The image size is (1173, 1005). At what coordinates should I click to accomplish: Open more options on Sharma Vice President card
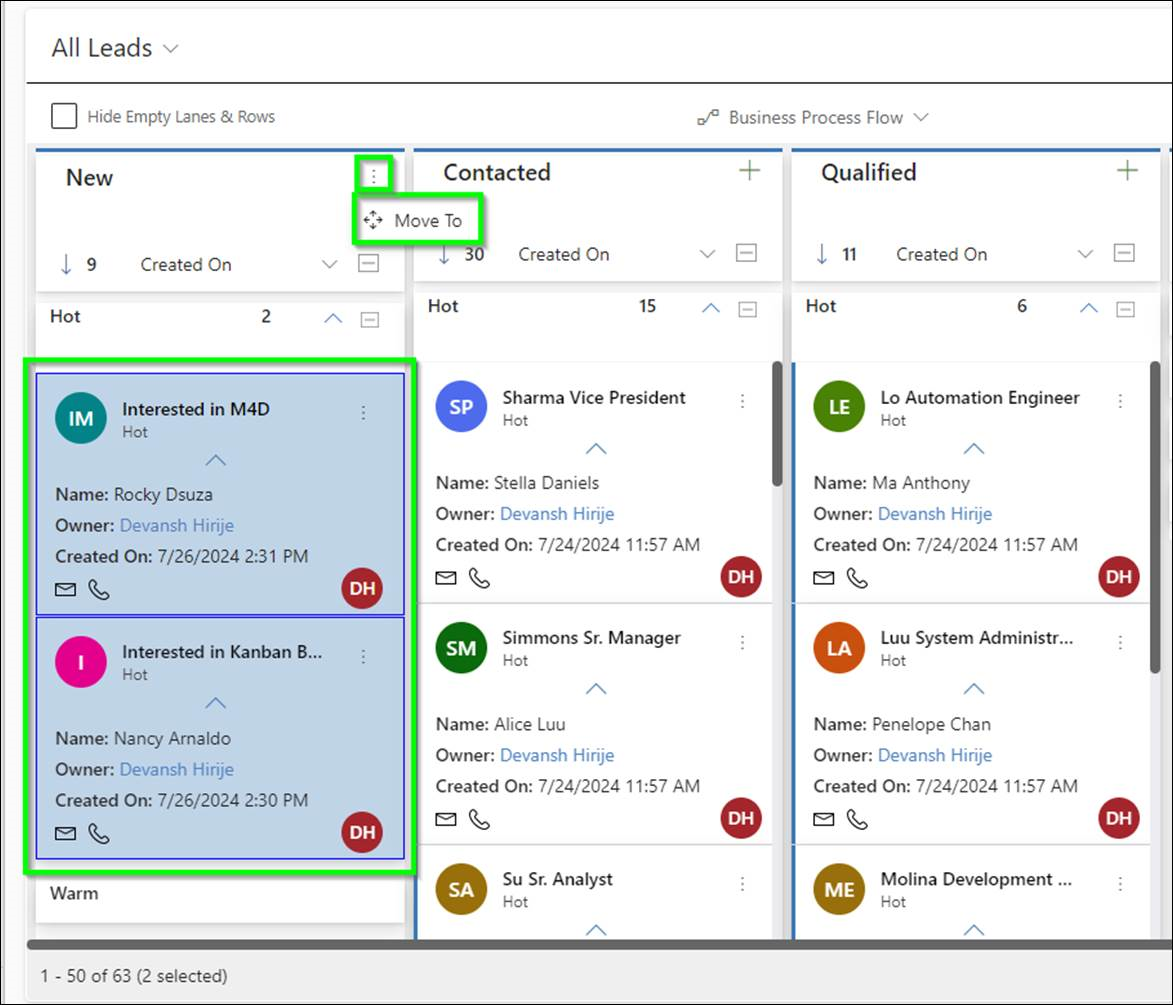(742, 401)
